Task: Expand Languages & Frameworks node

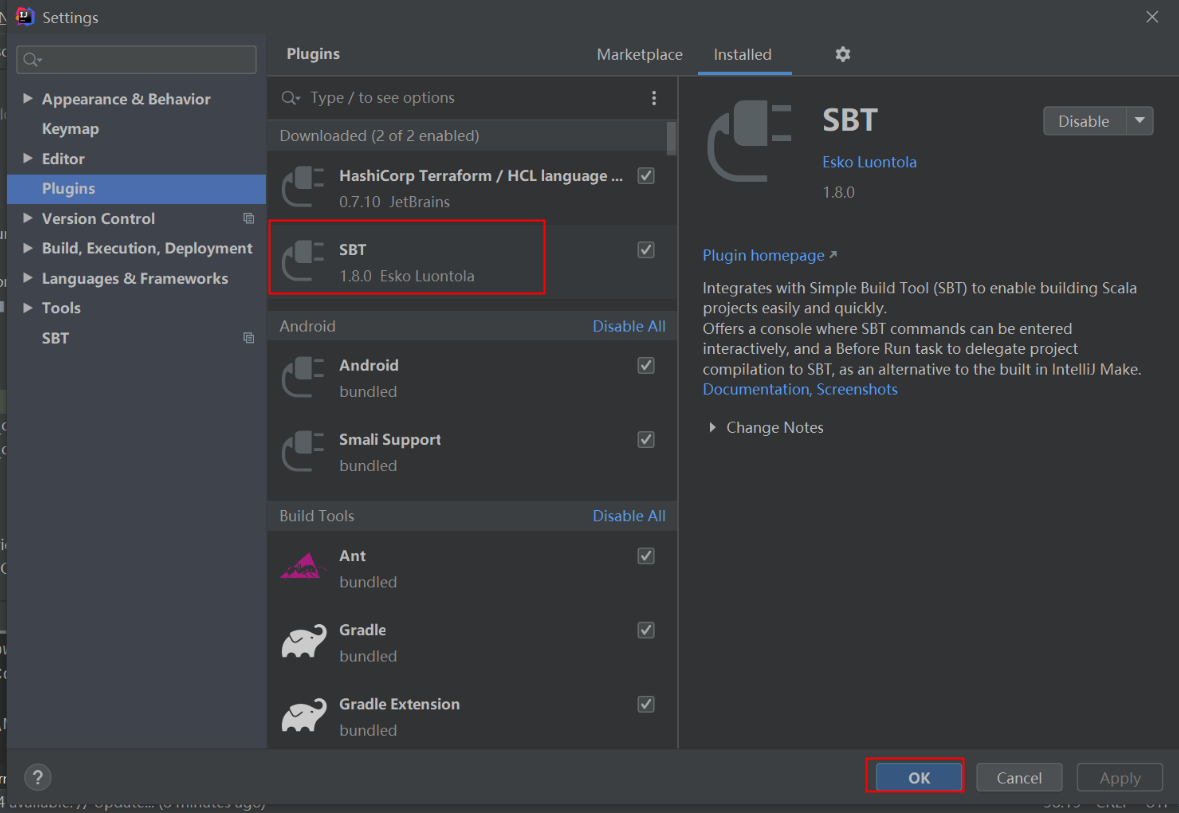Action: point(28,278)
